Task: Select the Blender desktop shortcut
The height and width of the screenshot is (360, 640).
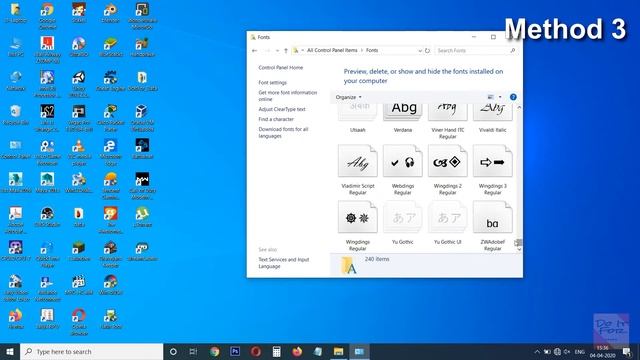Action: click(x=111, y=12)
